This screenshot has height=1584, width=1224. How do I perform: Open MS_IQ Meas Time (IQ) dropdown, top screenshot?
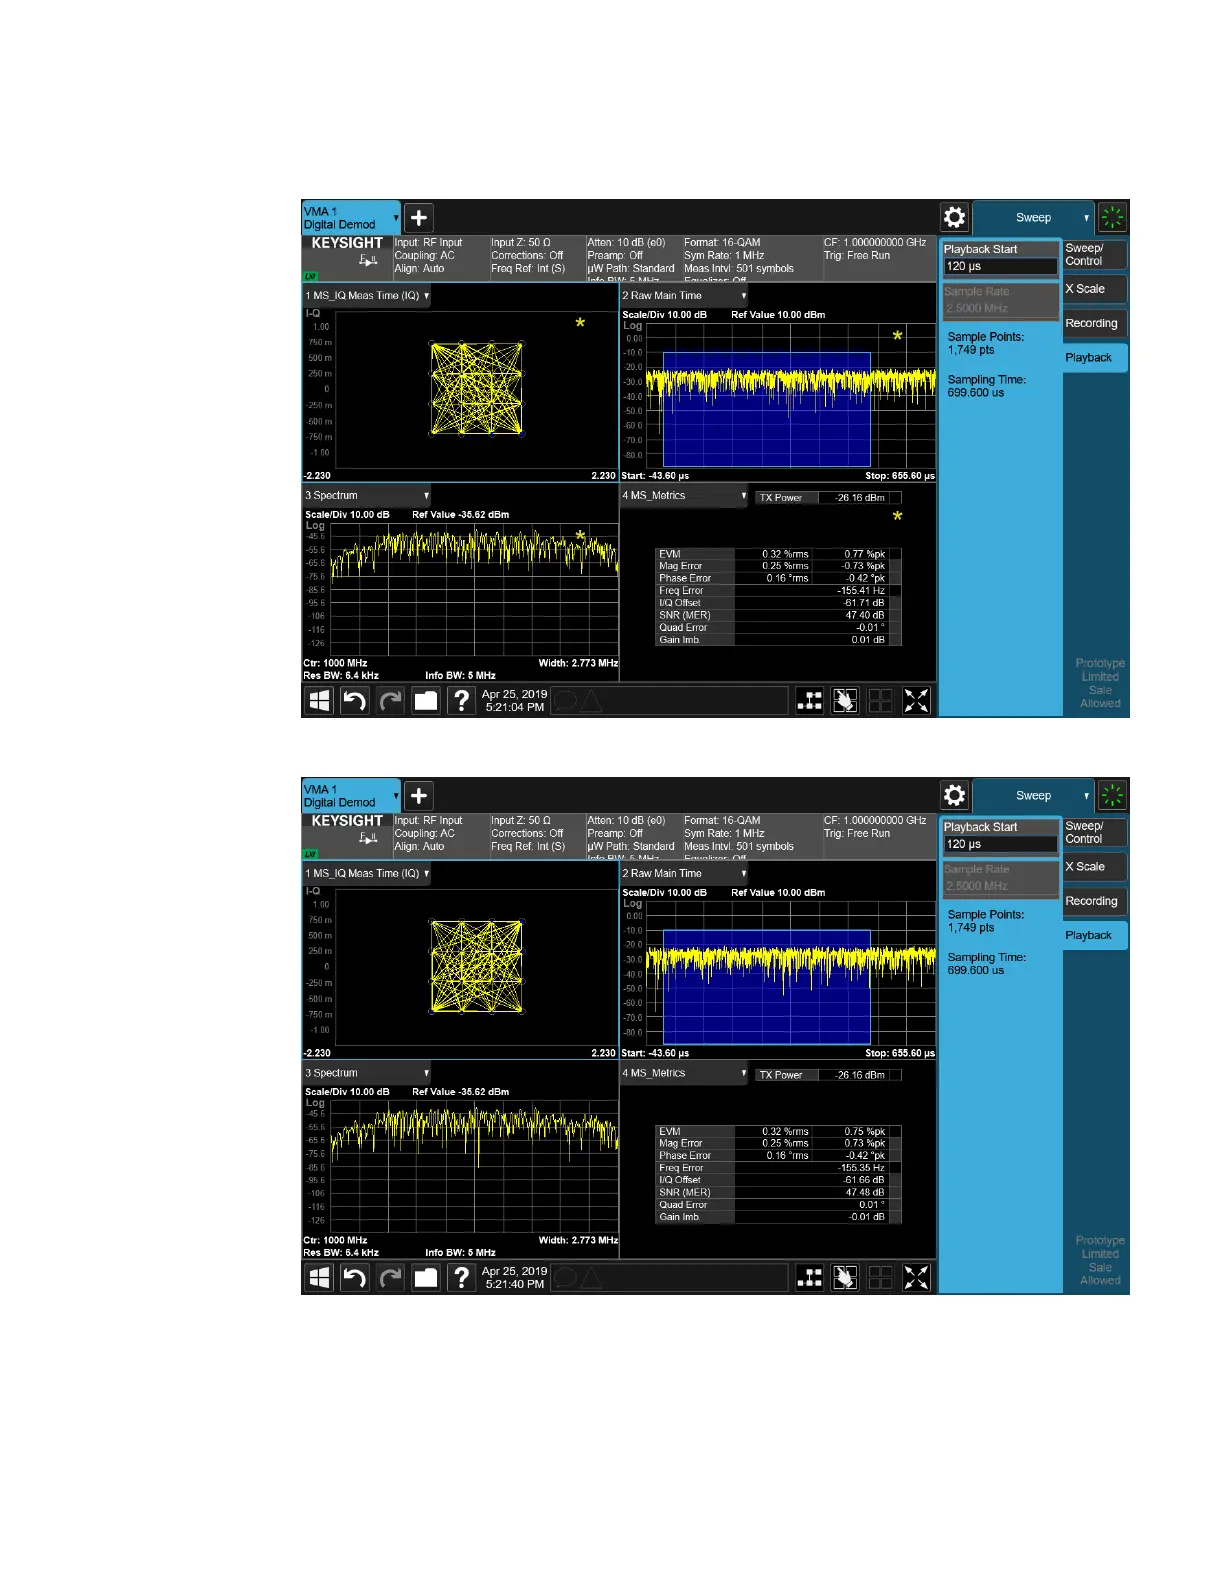coord(367,296)
